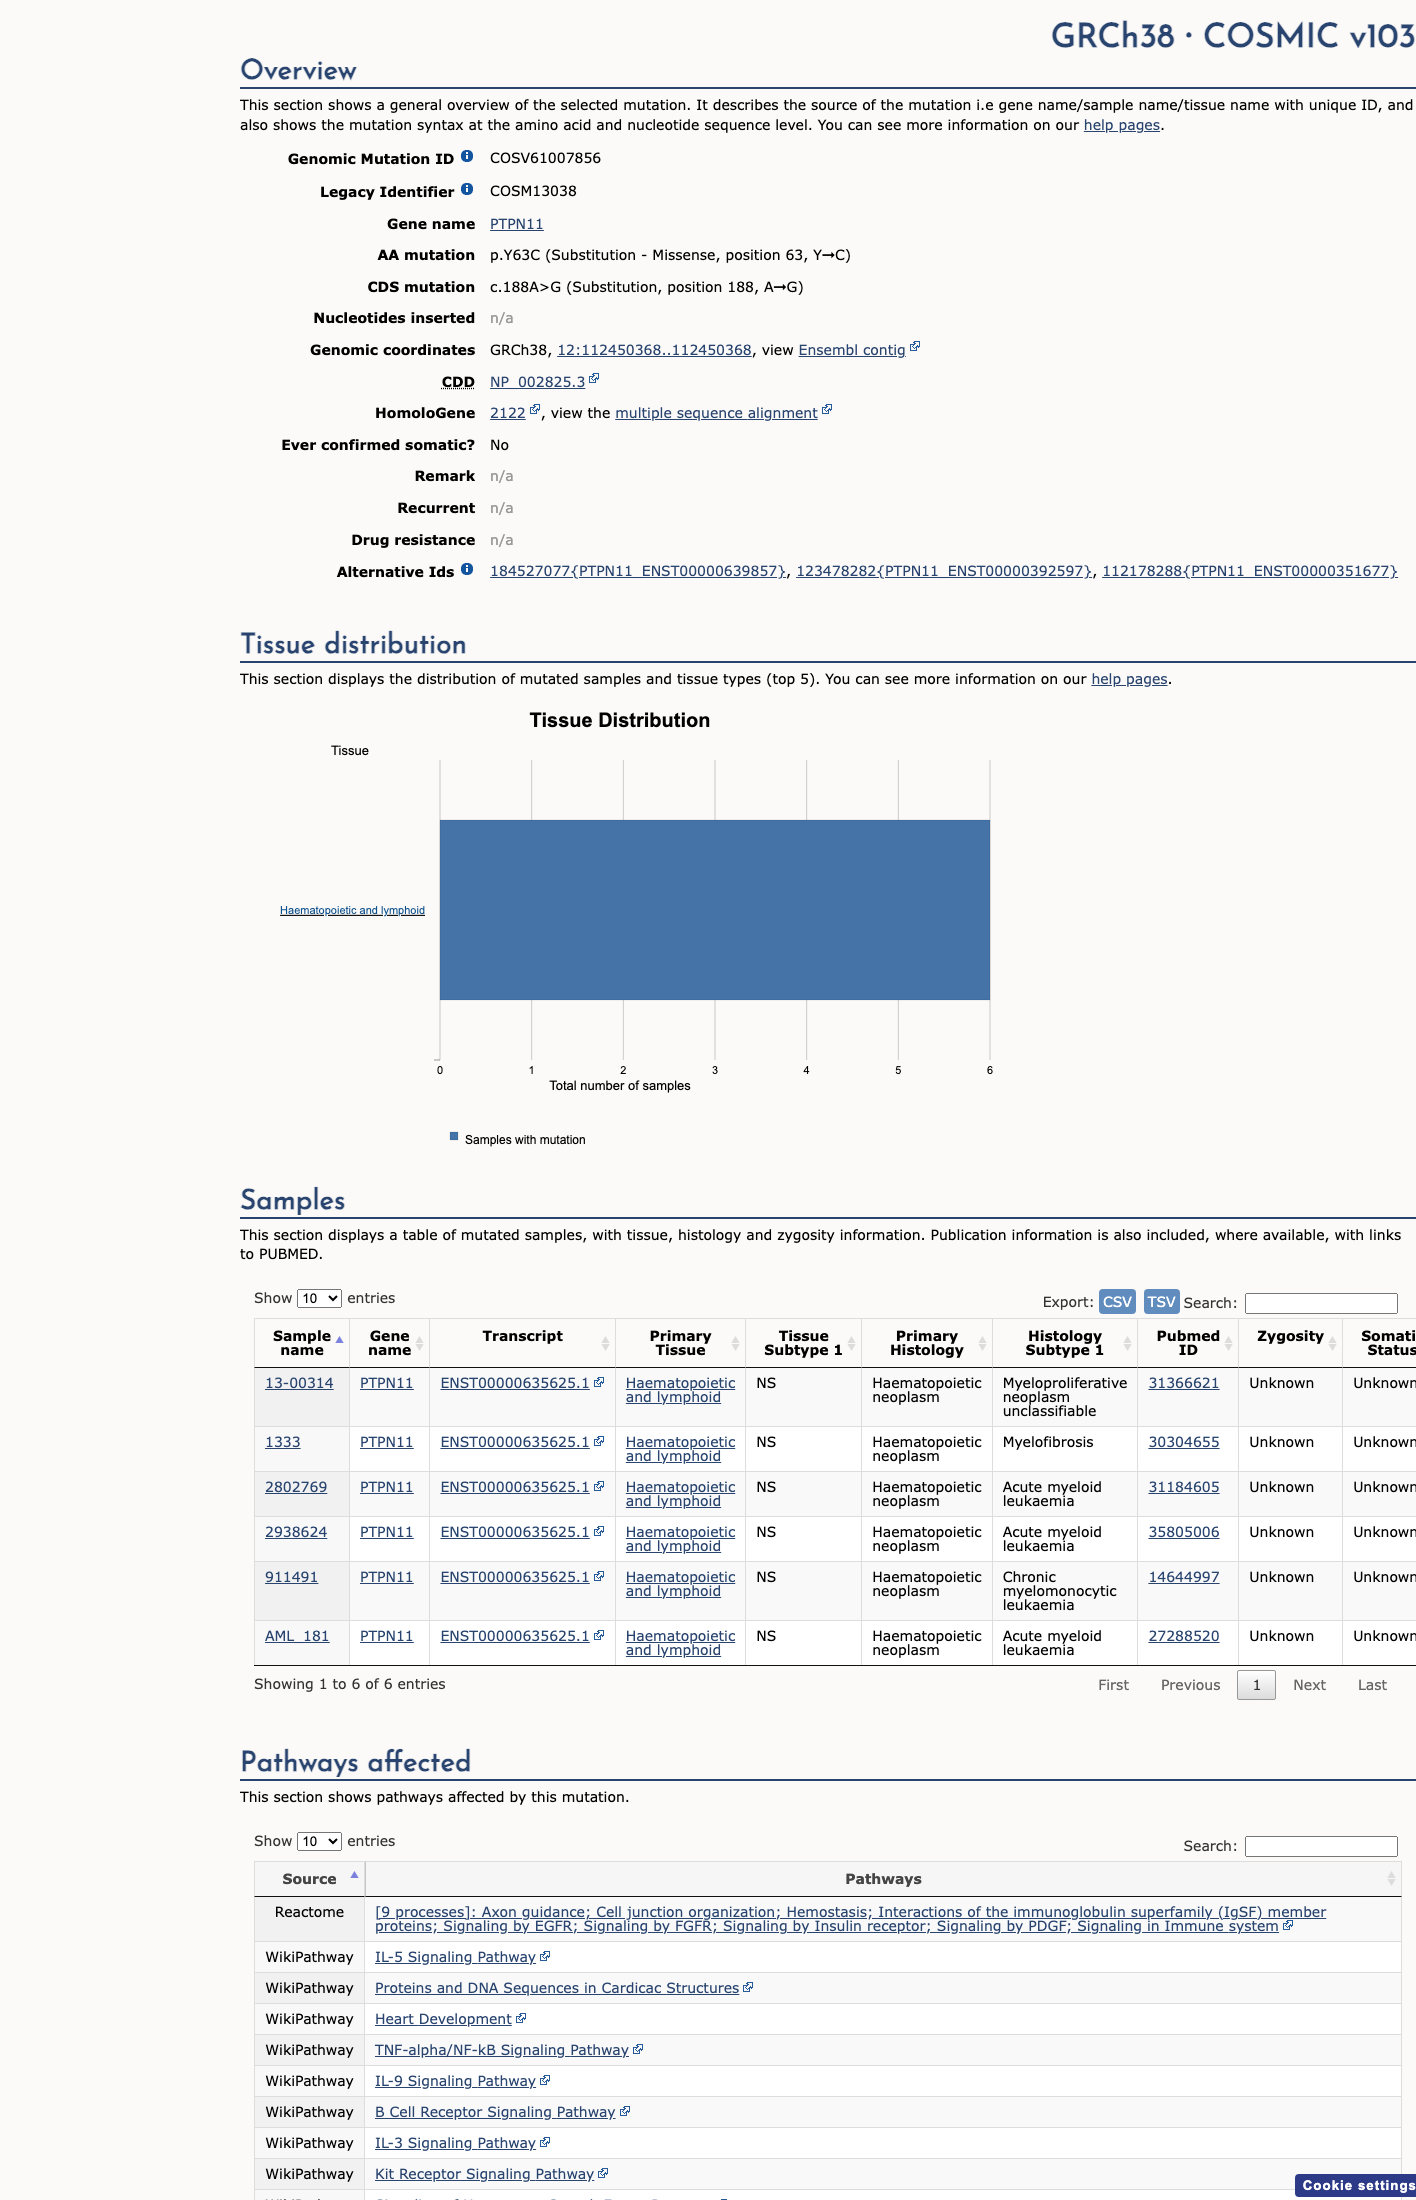This screenshot has height=2200, width=1416.
Task: Open IL-3 Signaling Pathway link
Action: click(x=455, y=2143)
